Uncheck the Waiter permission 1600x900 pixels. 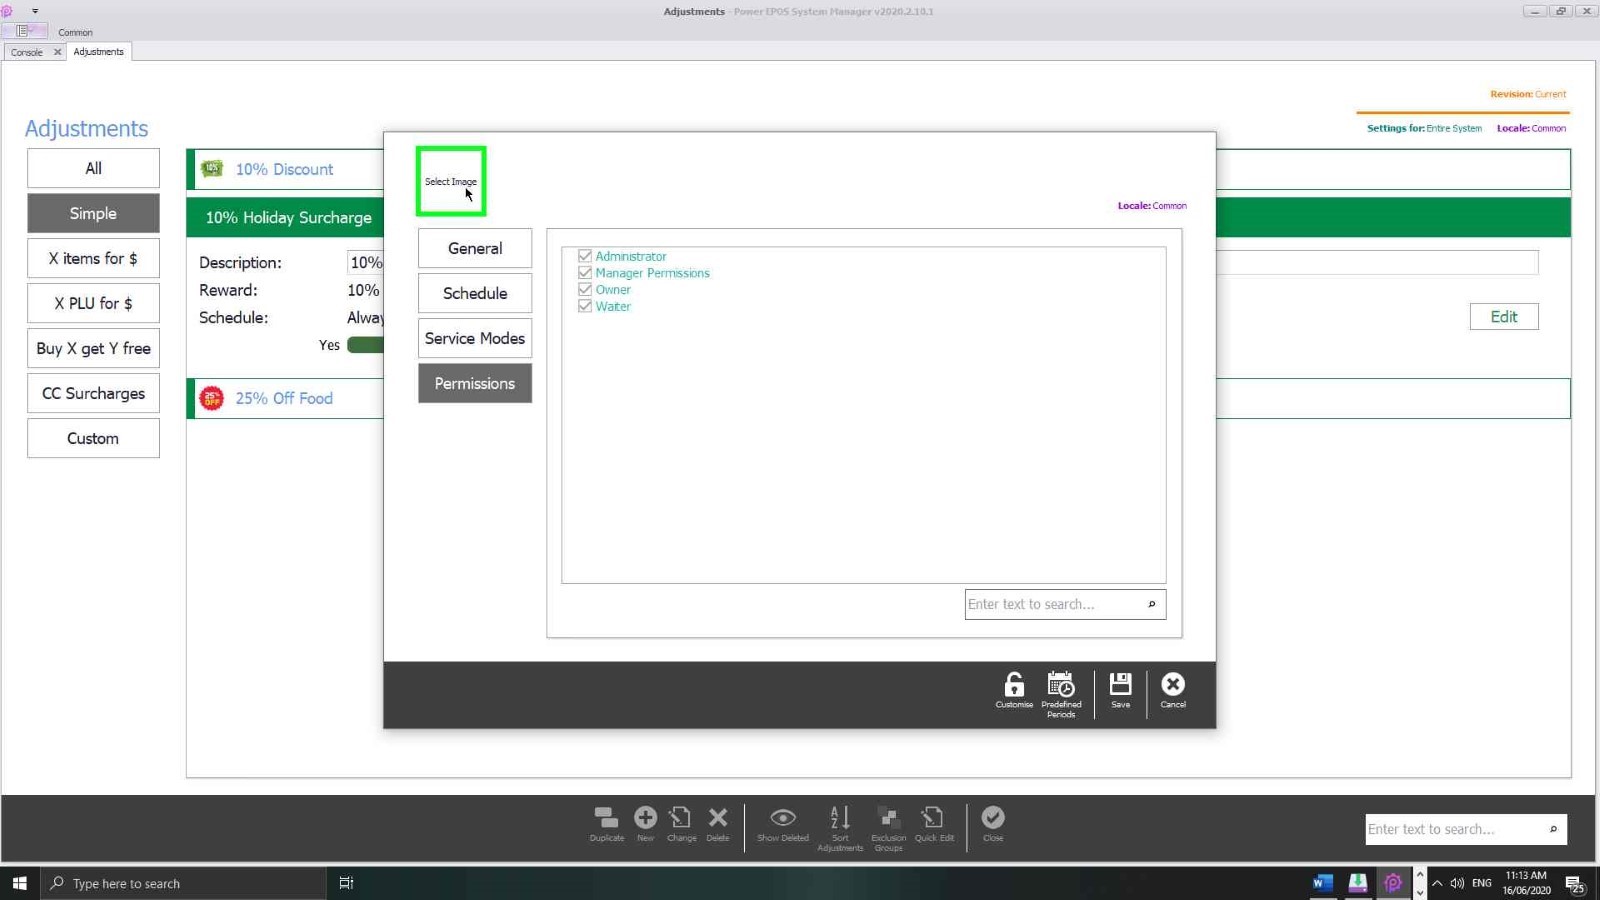(585, 306)
